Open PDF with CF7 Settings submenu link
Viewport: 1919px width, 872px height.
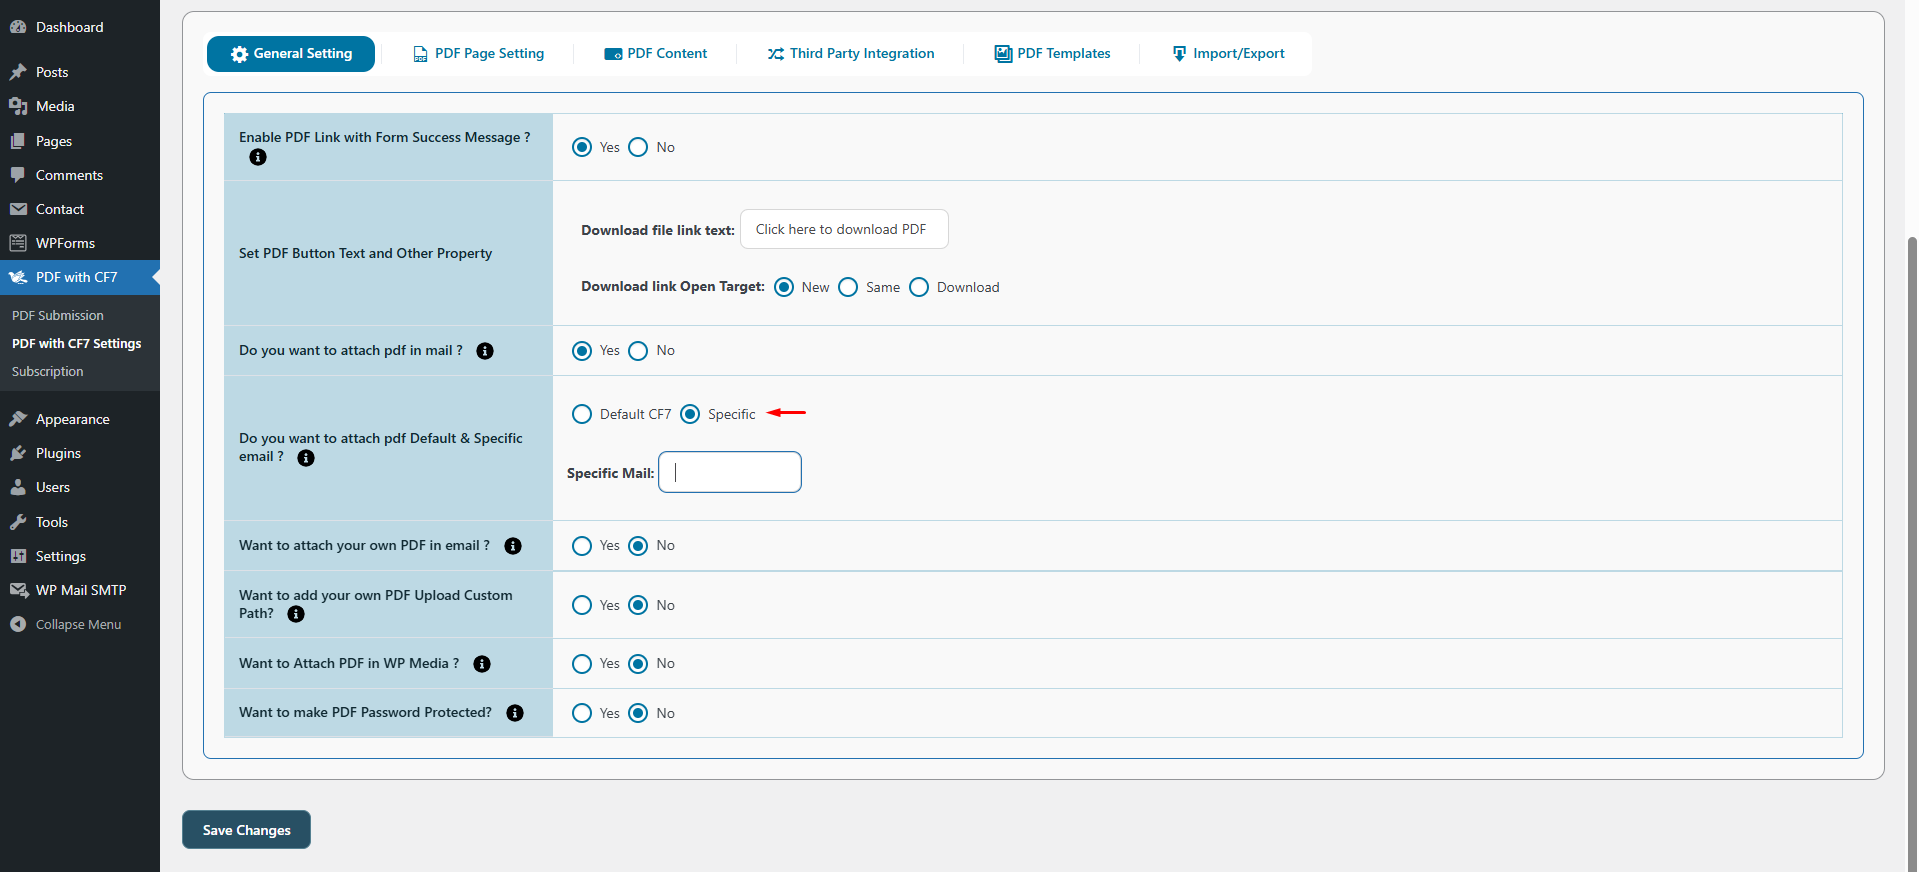point(77,343)
